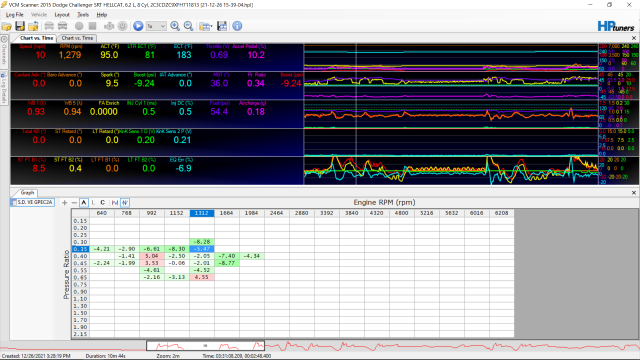Image resolution: width=640 pixels, height=360 pixels.
Task: Open the Log File menu
Action: pyautogui.click(x=14, y=15)
